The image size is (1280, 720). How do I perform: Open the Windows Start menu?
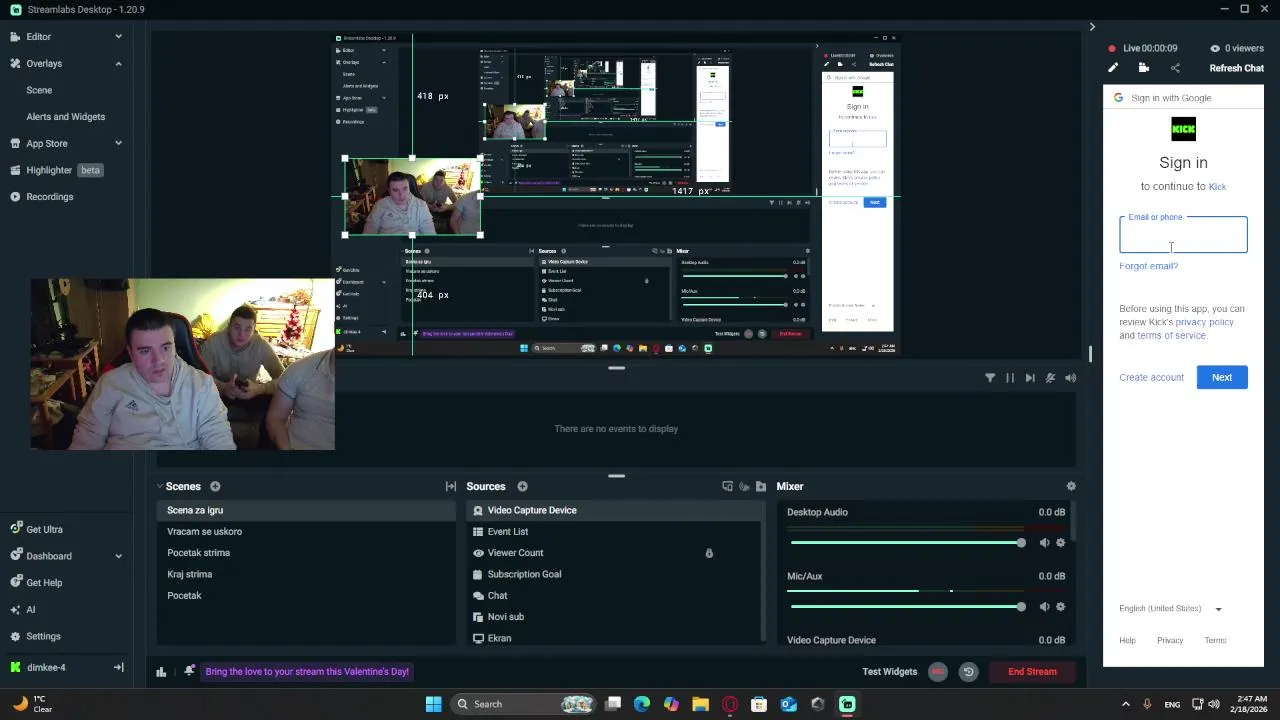[x=433, y=704]
